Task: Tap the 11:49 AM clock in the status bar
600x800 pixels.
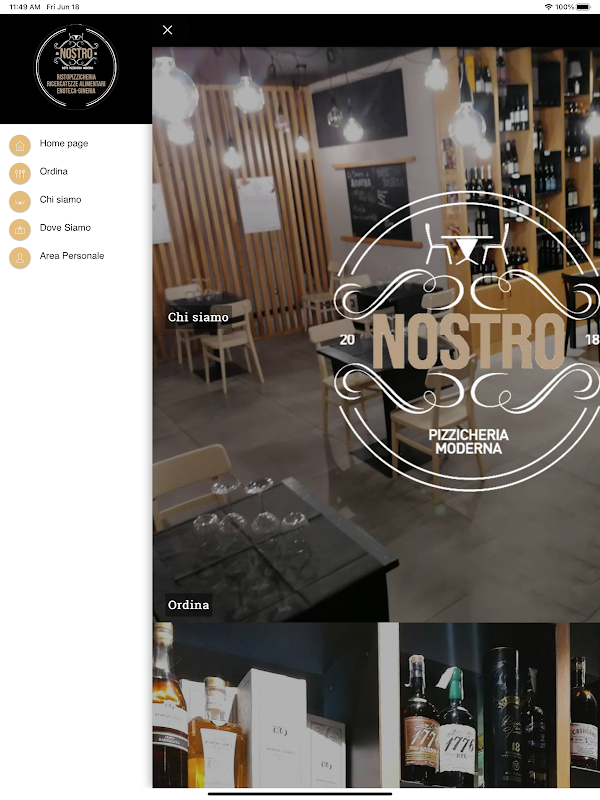Action: [x=25, y=7]
